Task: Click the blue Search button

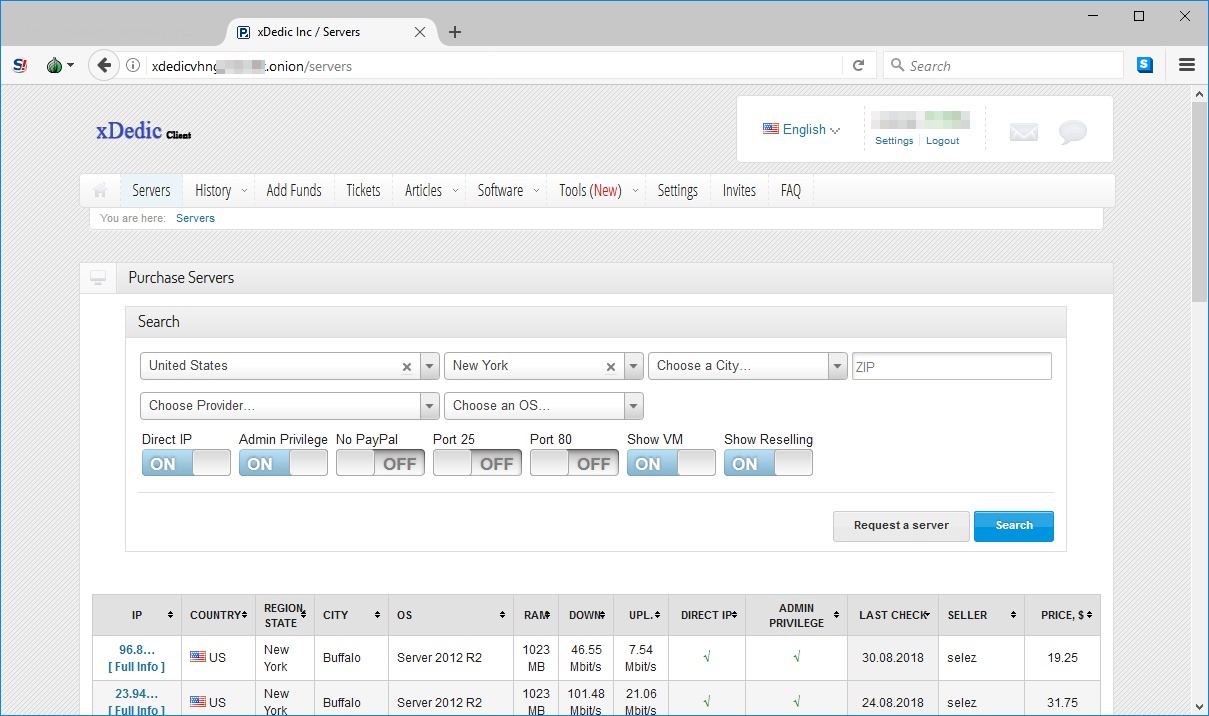Action: click(x=1013, y=526)
